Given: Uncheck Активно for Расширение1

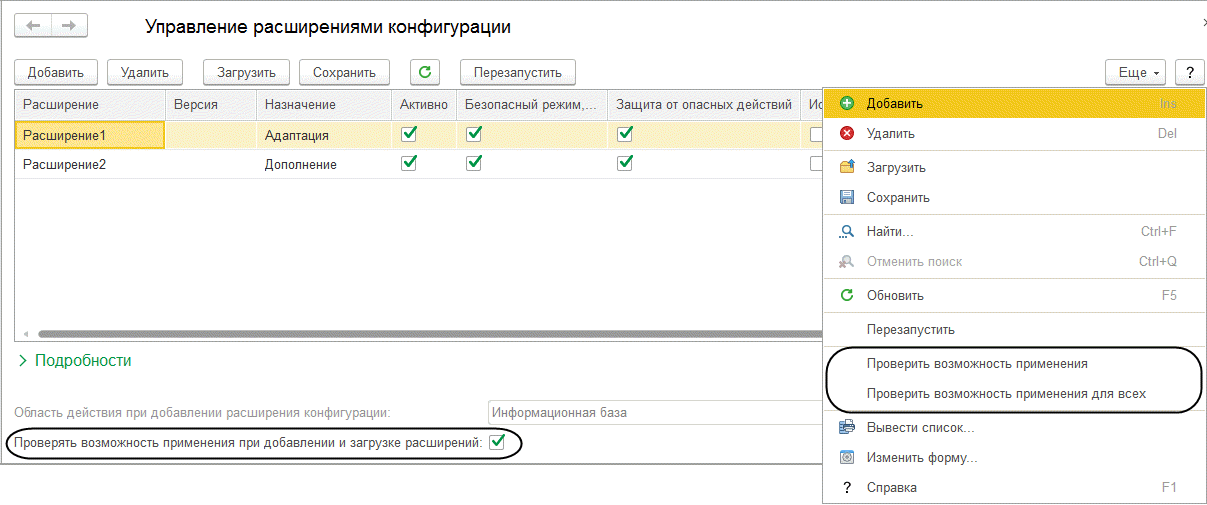Looking at the screenshot, I should [x=408, y=134].
